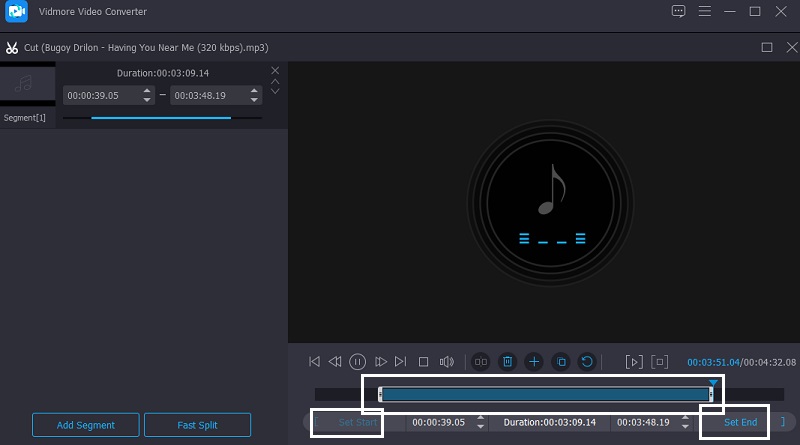Open the feedback chat icon in title bar

tap(679, 12)
